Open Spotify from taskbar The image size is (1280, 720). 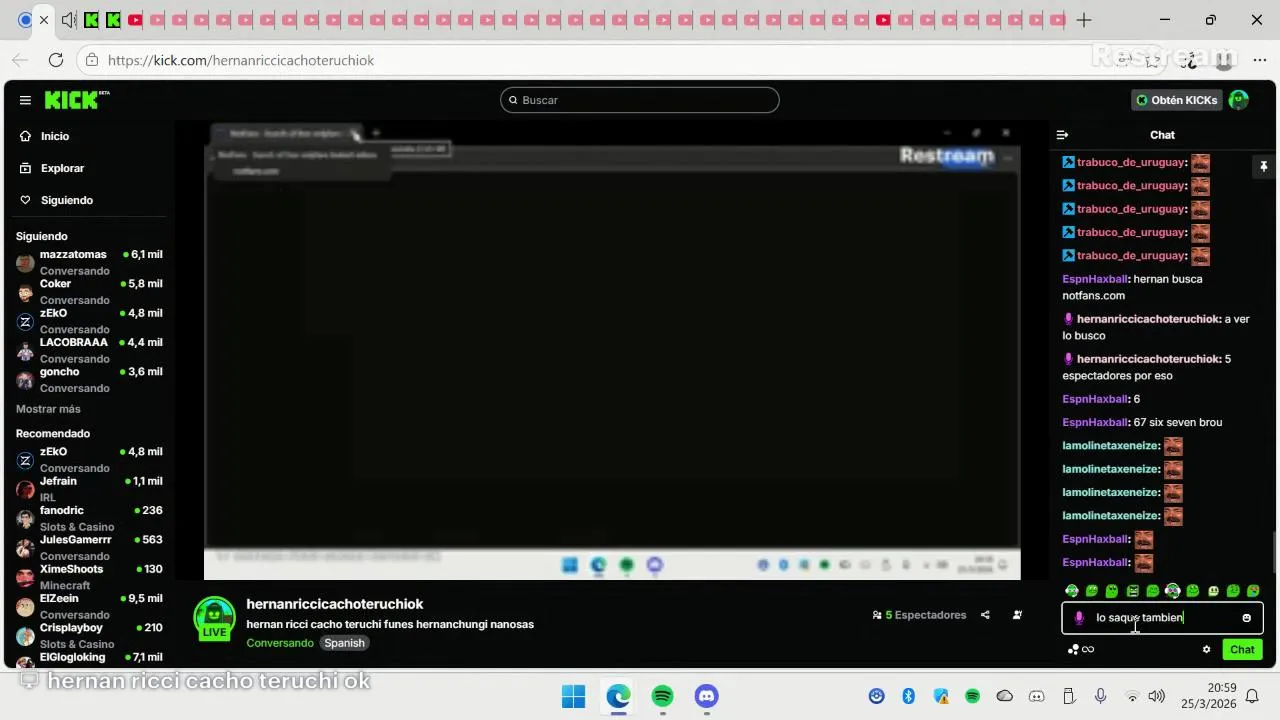[x=662, y=696]
